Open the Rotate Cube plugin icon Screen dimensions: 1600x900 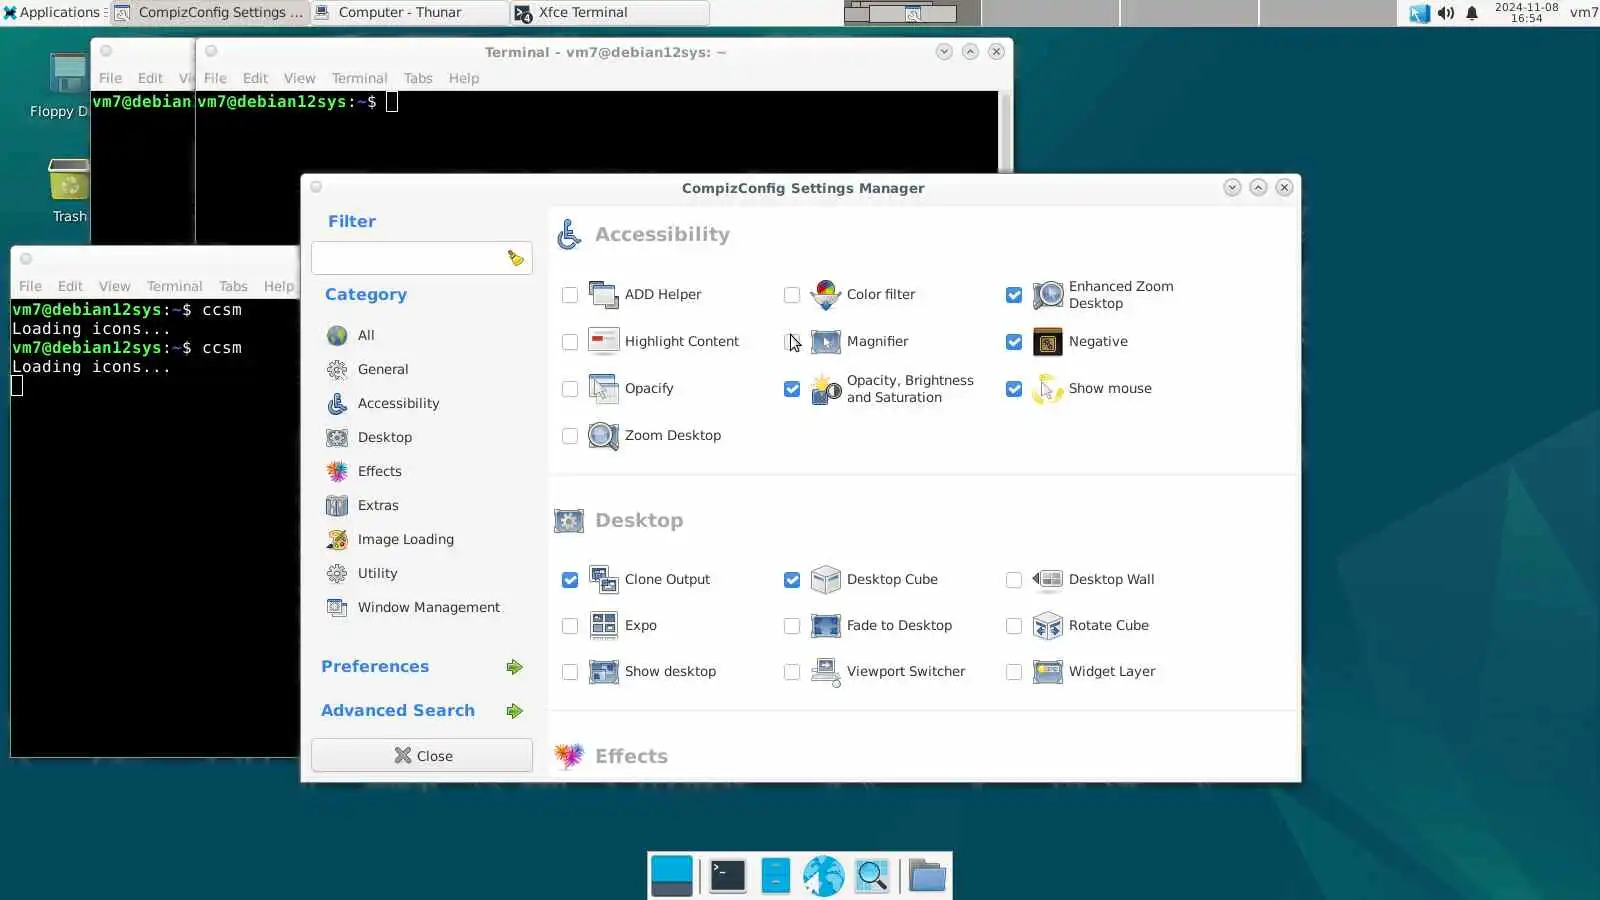pyautogui.click(x=1048, y=626)
